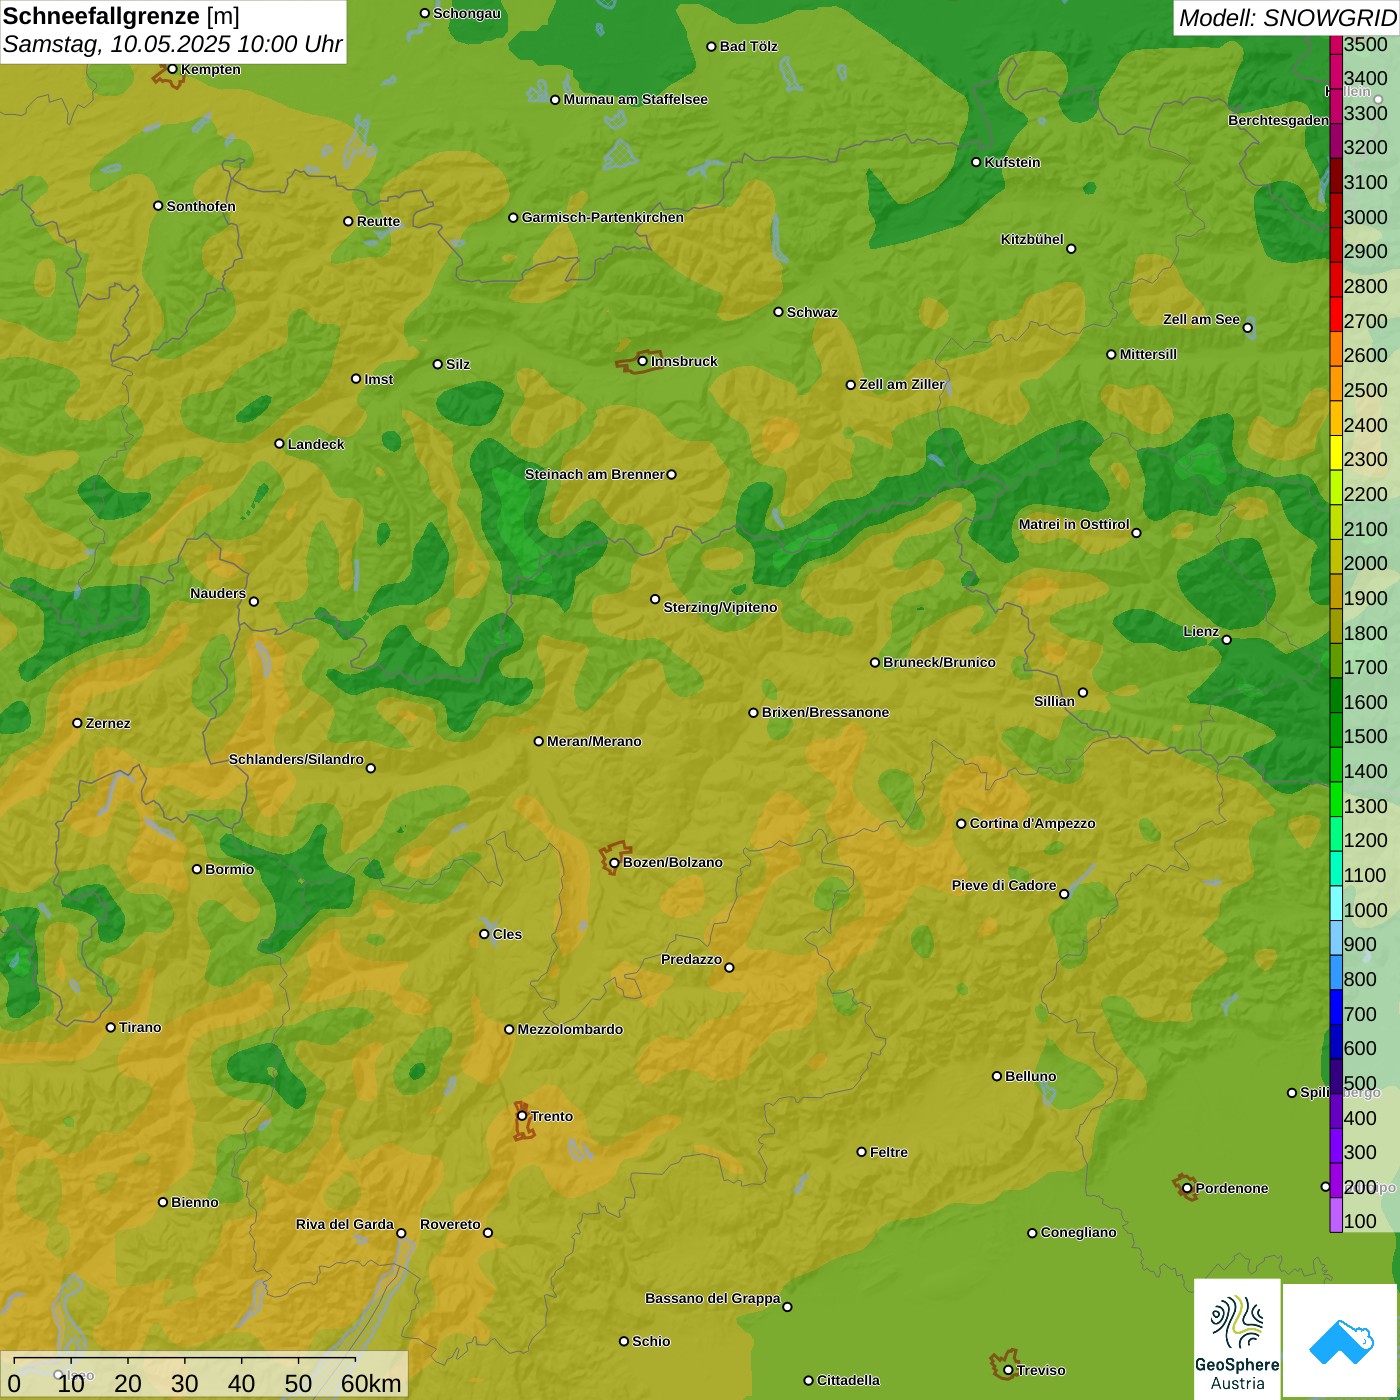Click the Pordenone city marker
Screen dimensions: 1400x1400
(1187, 1189)
